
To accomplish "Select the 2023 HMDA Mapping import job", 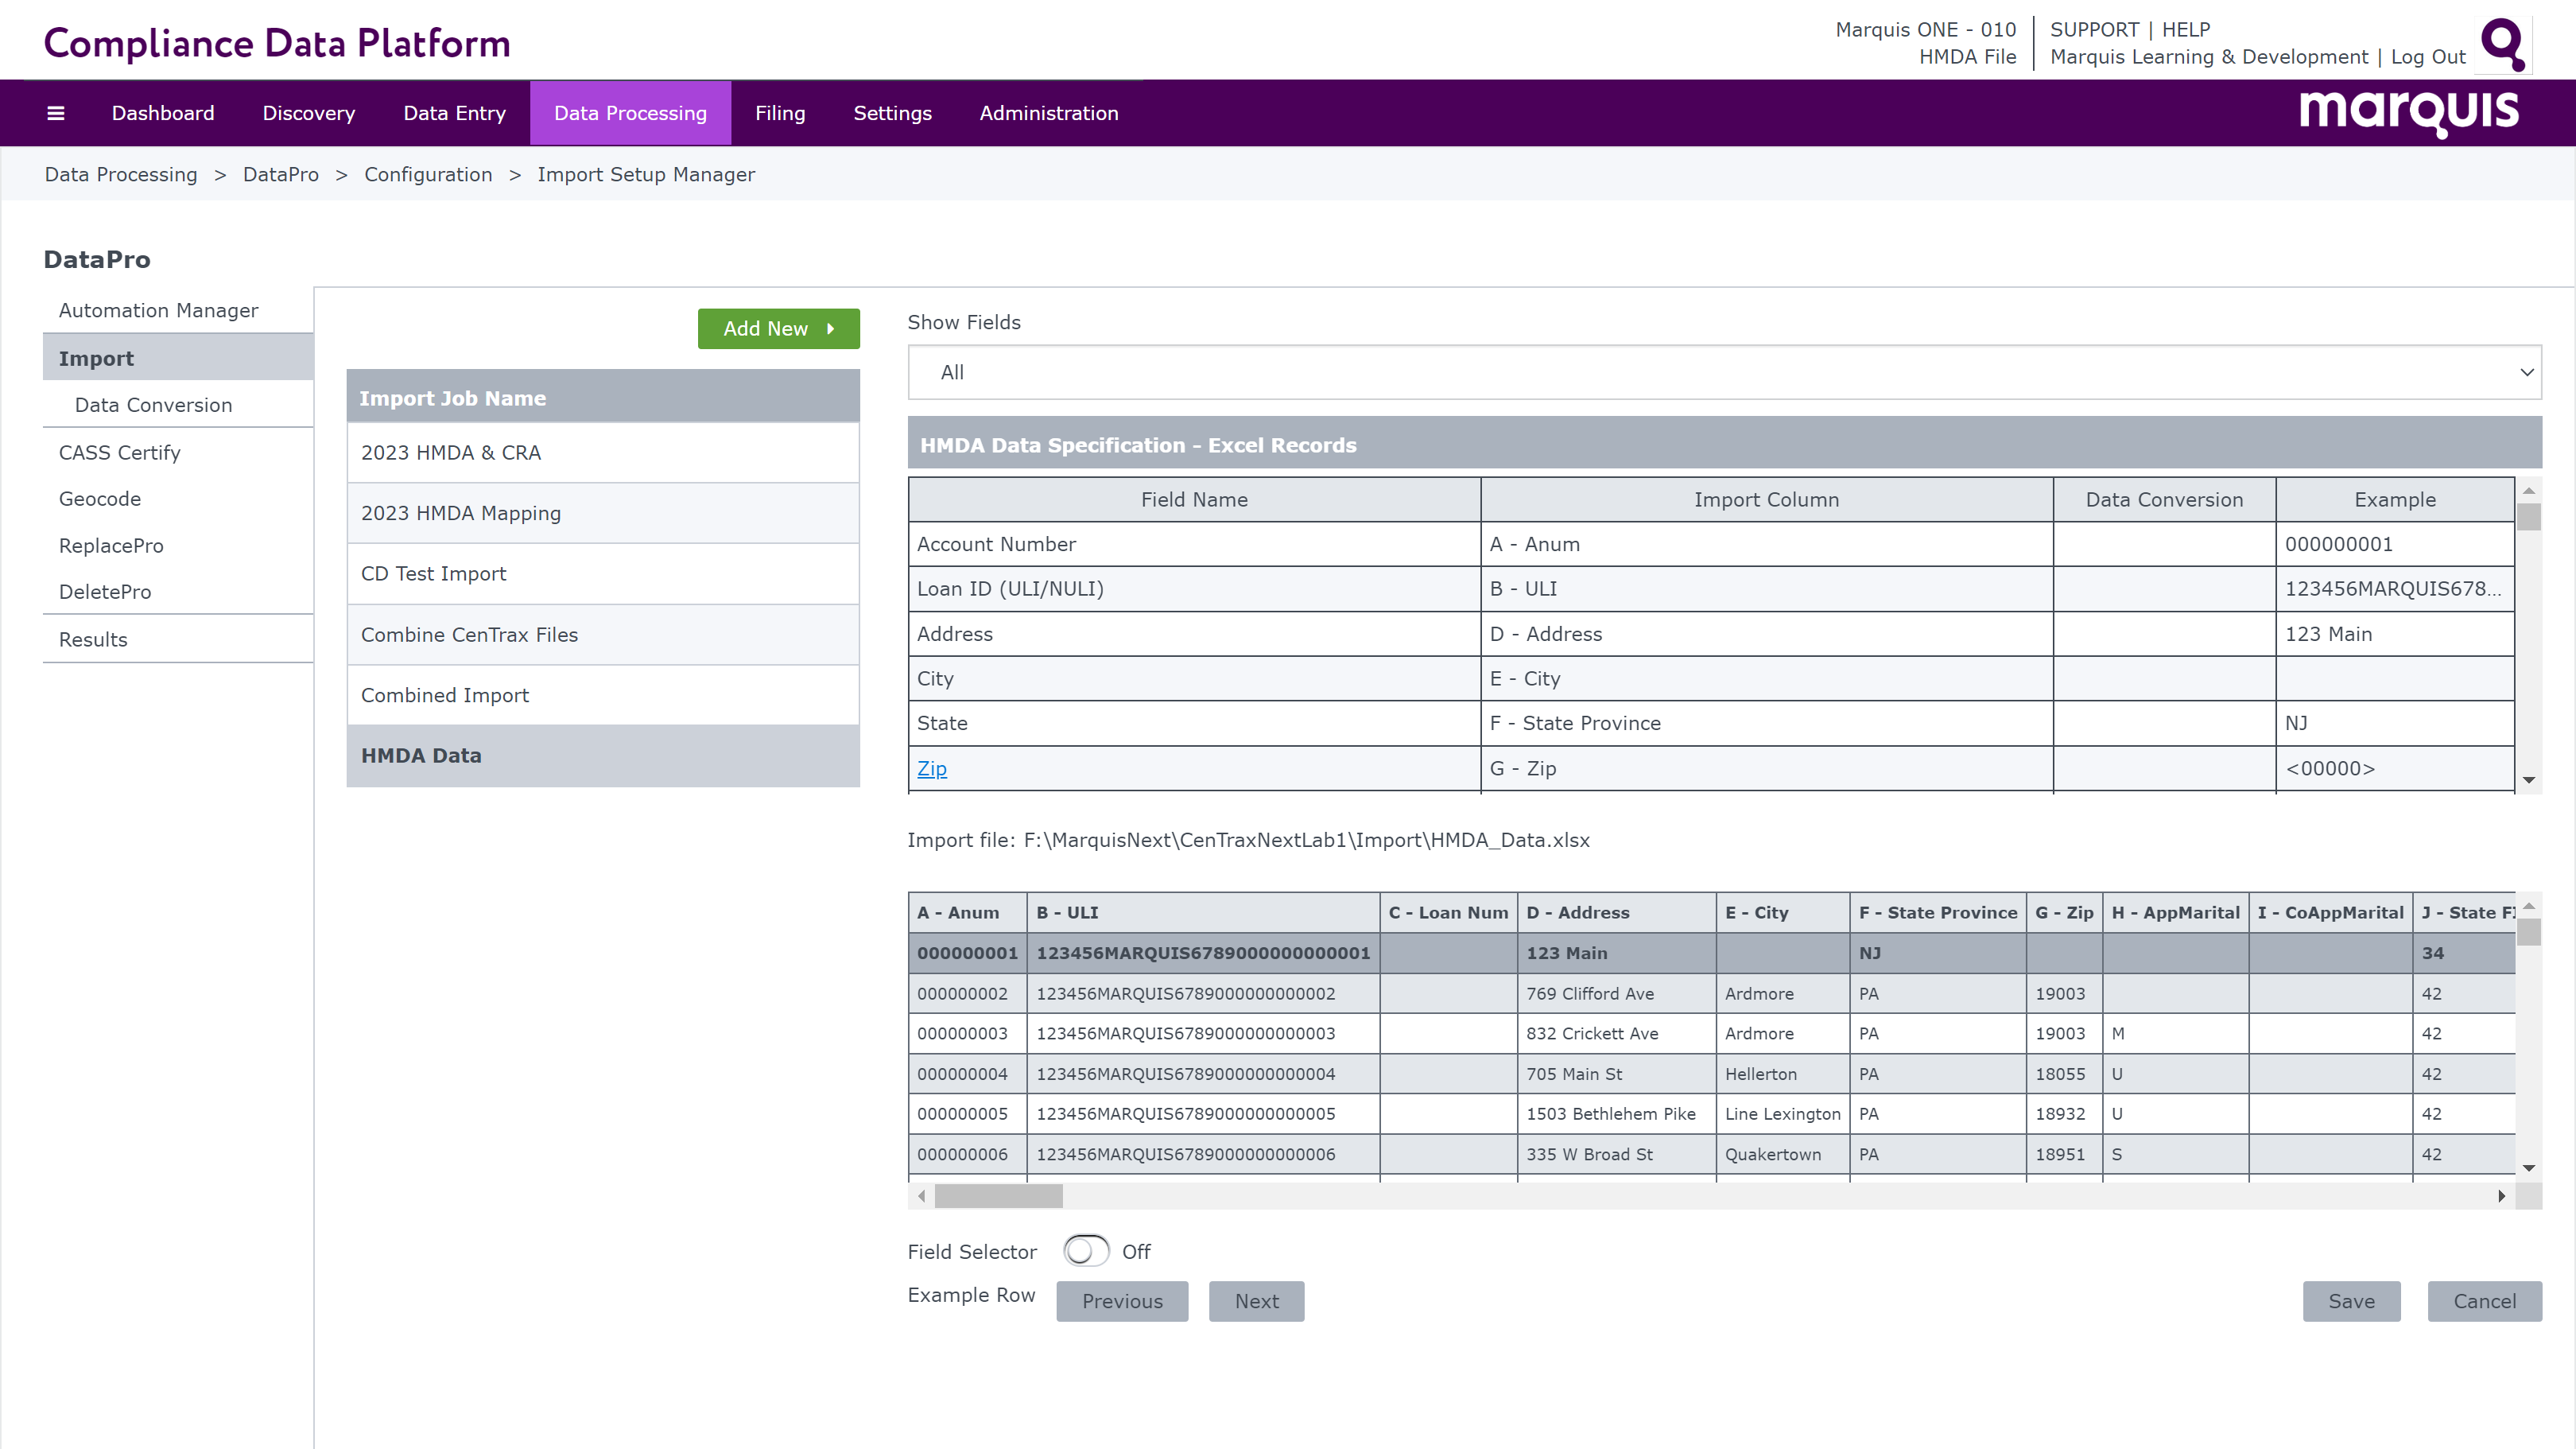I will pyautogui.click(x=603, y=513).
